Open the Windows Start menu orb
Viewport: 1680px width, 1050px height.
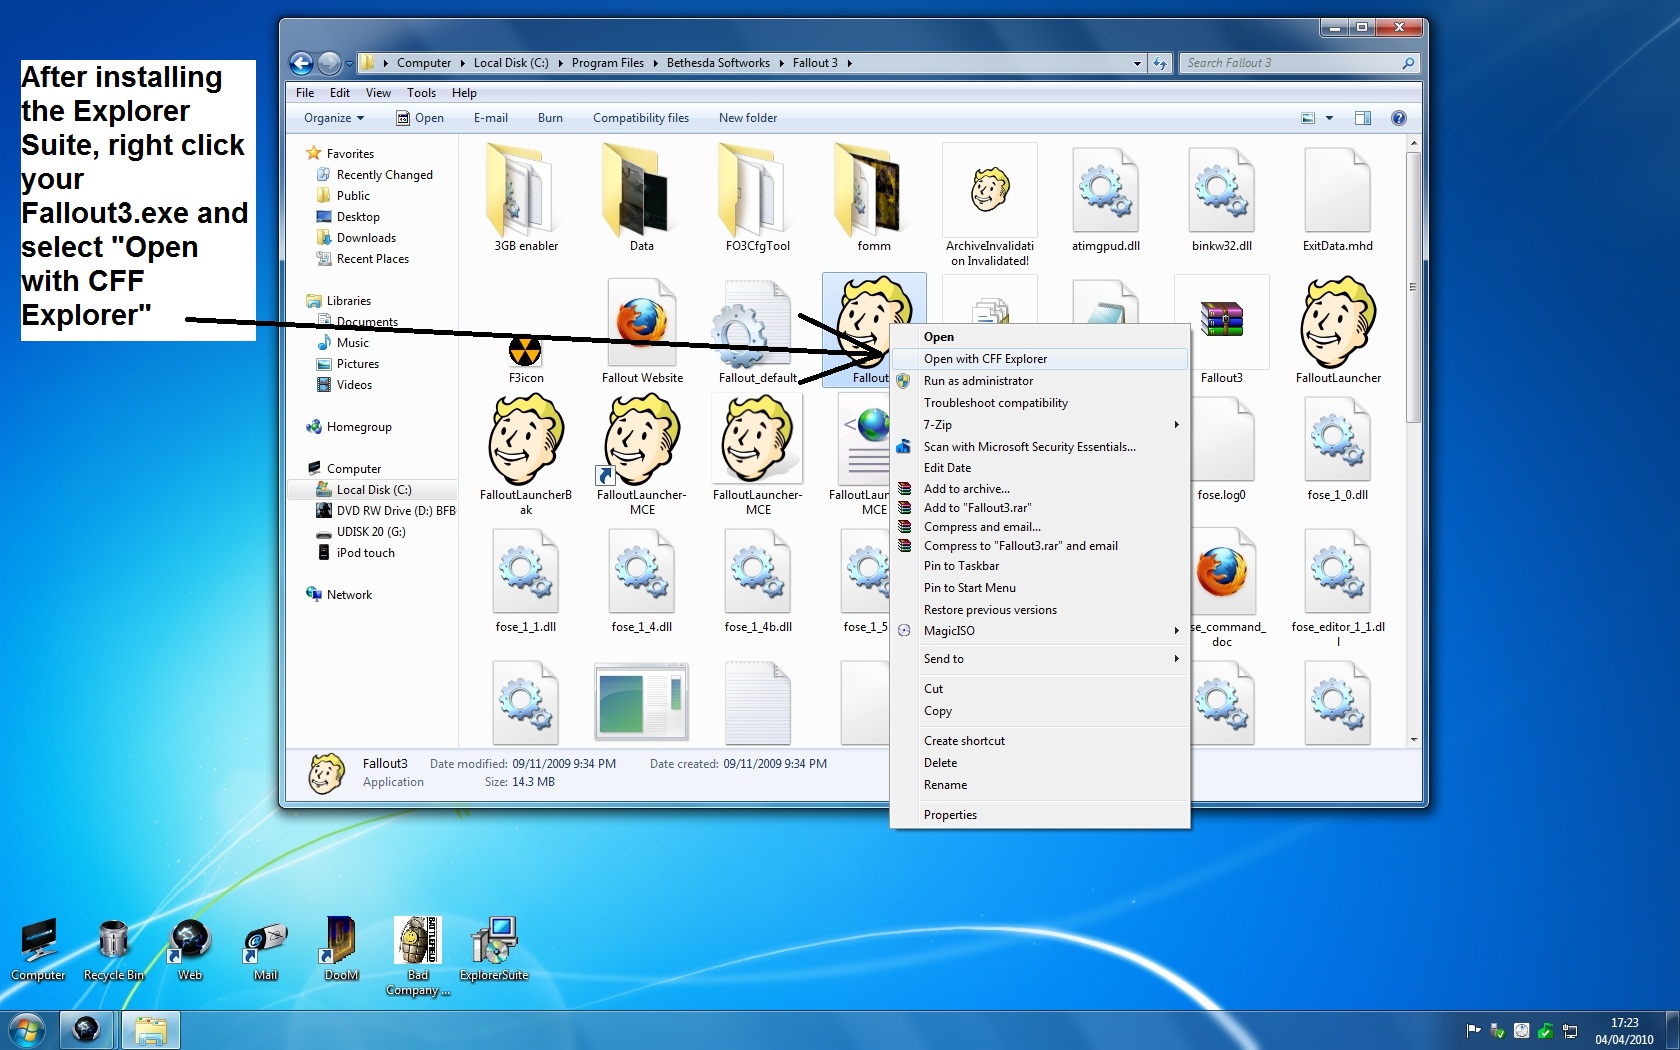point(27,1029)
